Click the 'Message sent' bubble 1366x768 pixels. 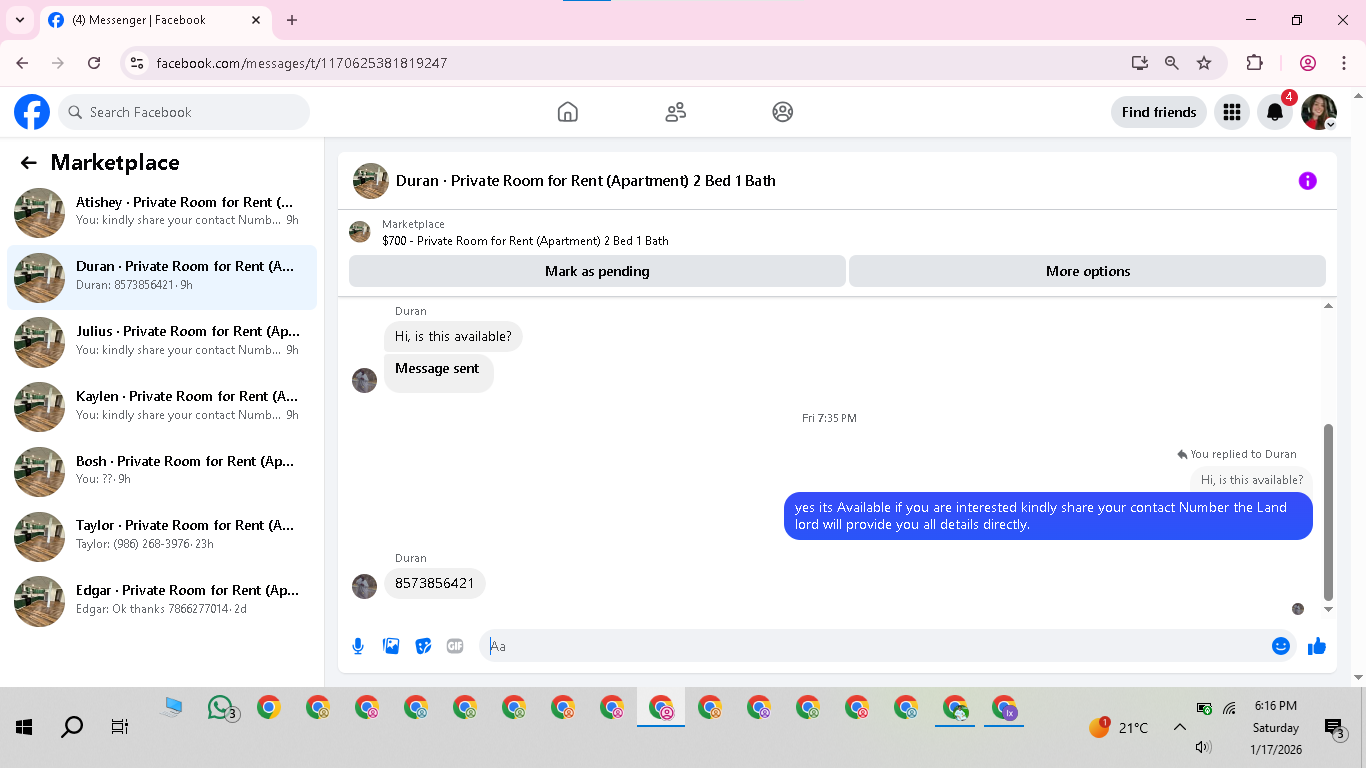pos(438,372)
